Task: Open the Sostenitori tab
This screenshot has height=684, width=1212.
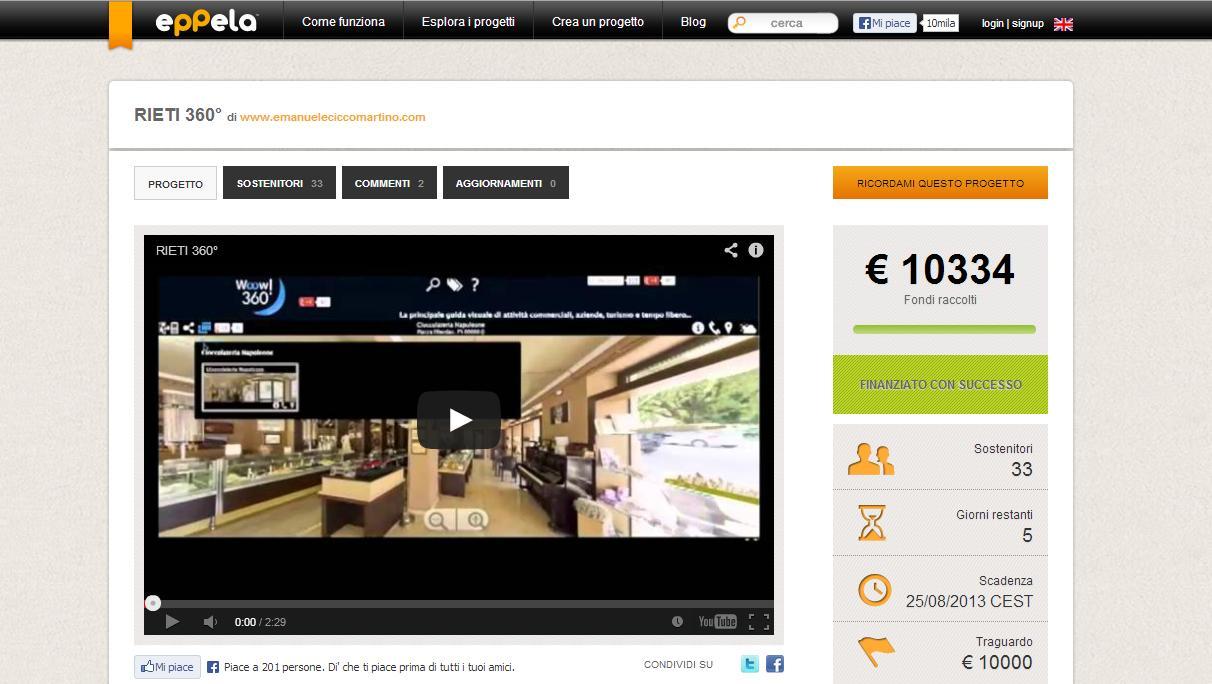Action: tap(279, 183)
